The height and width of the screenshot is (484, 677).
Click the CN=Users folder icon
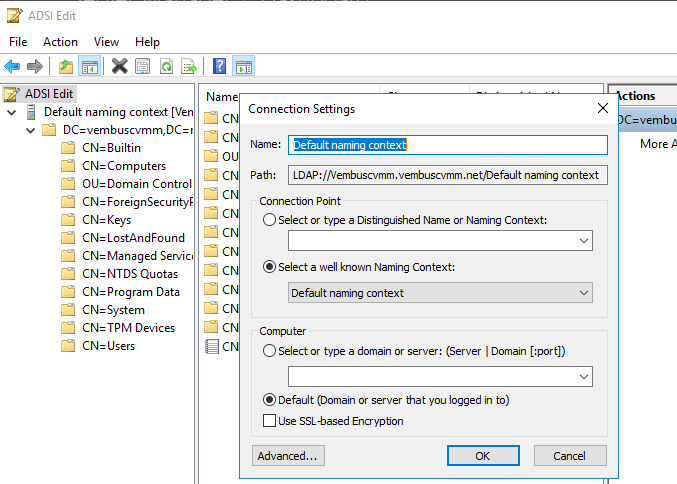68,346
